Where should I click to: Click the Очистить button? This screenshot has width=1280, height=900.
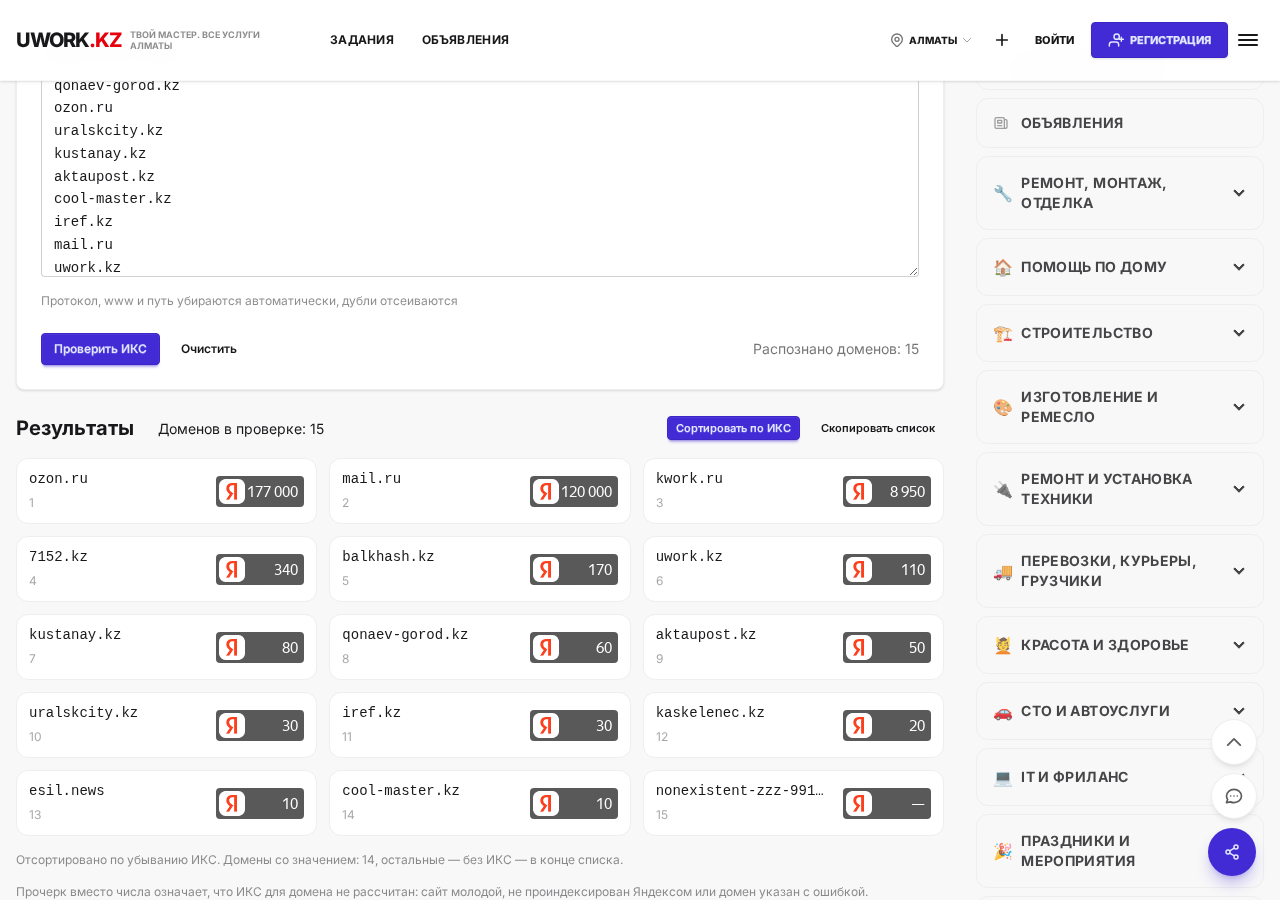[209, 349]
